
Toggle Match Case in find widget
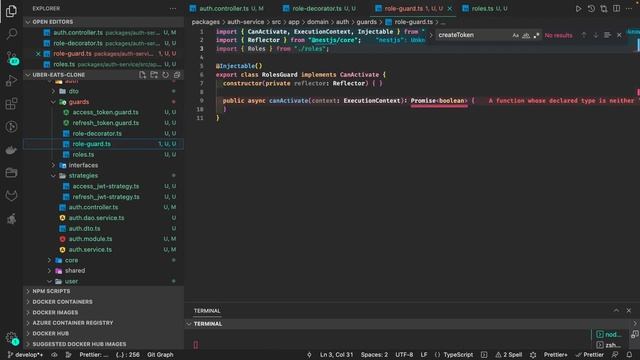(516, 36)
